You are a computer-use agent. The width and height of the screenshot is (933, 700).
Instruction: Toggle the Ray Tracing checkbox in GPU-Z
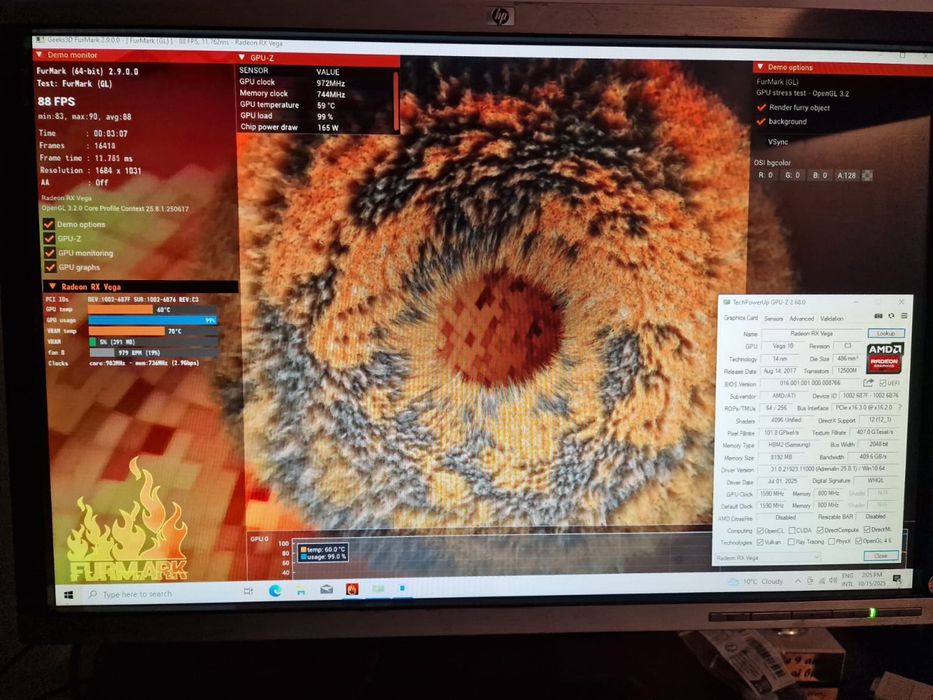pos(791,542)
